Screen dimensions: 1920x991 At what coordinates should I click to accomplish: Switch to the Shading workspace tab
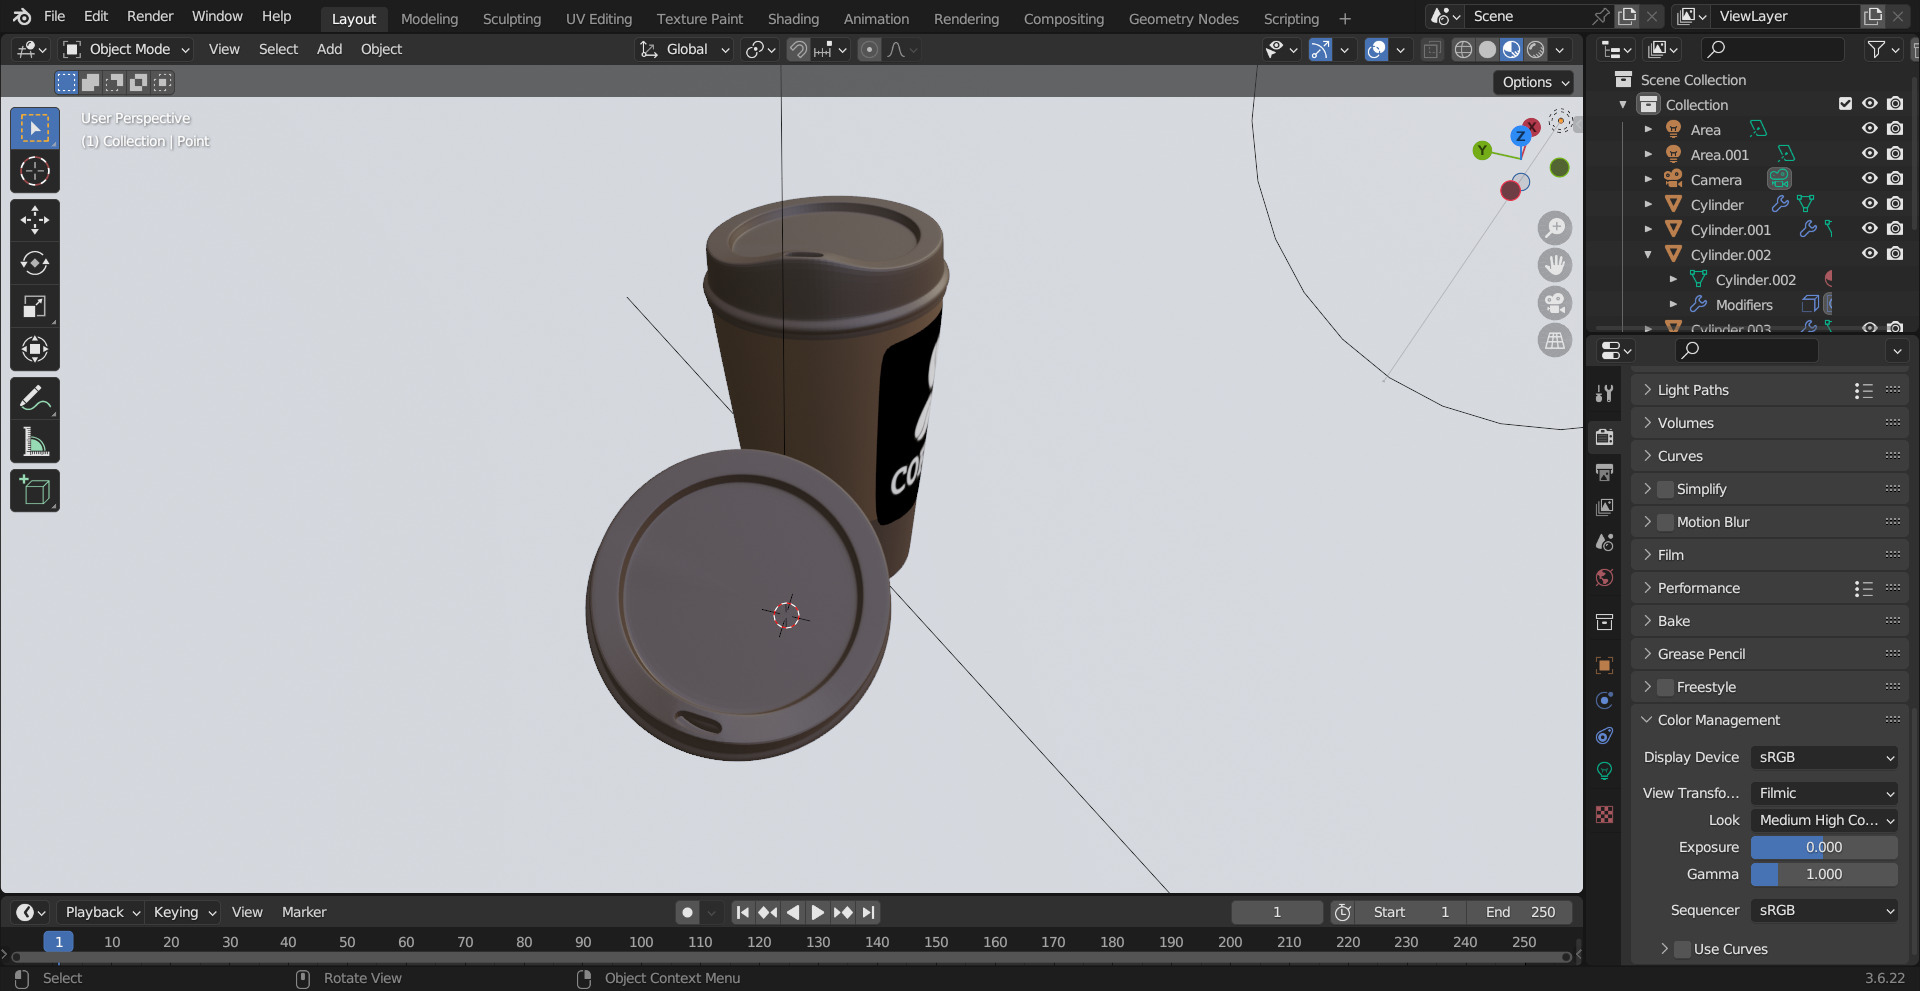click(x=793, y=18)
